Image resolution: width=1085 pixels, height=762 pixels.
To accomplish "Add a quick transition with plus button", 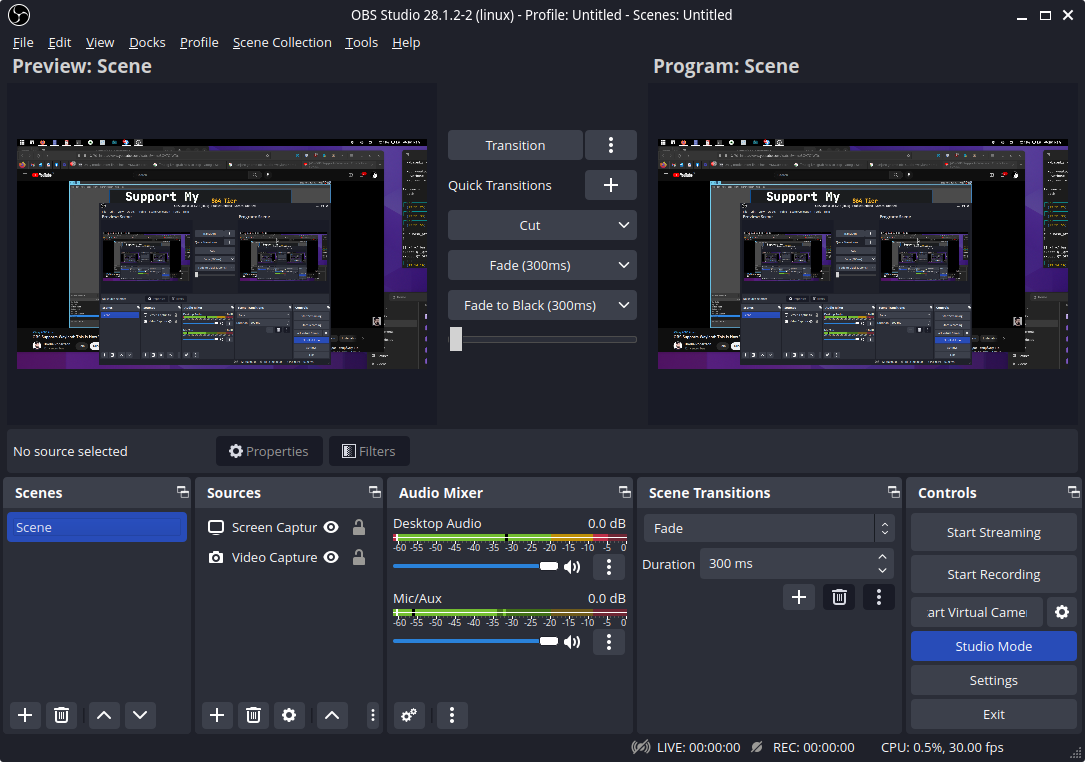I will point(610,185).
